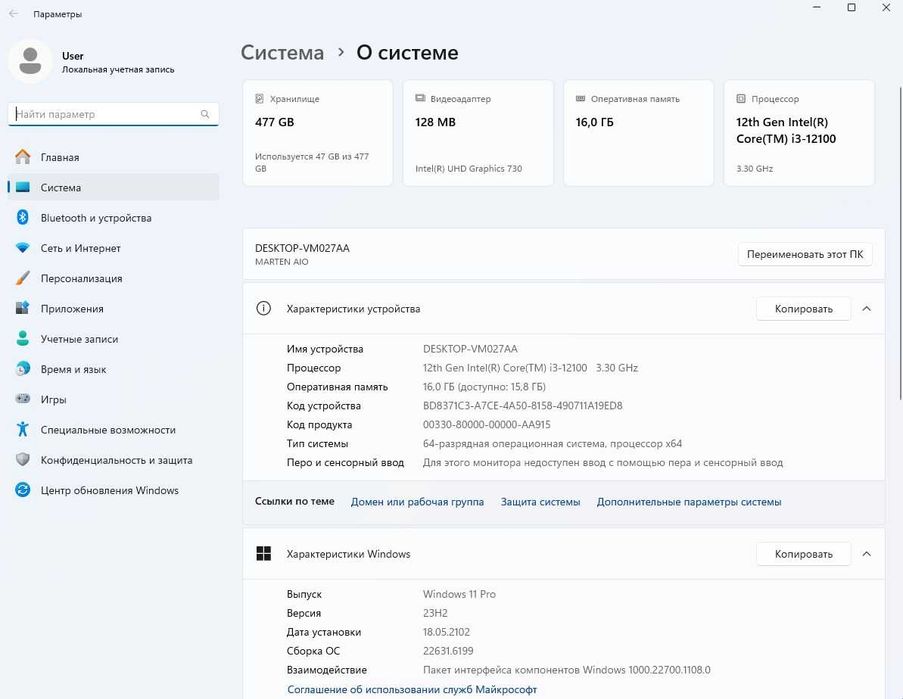Copy Windows specifications with Копировать
Image resolution: width=903 pixels, height=699 pixels.
coord(803,554)
